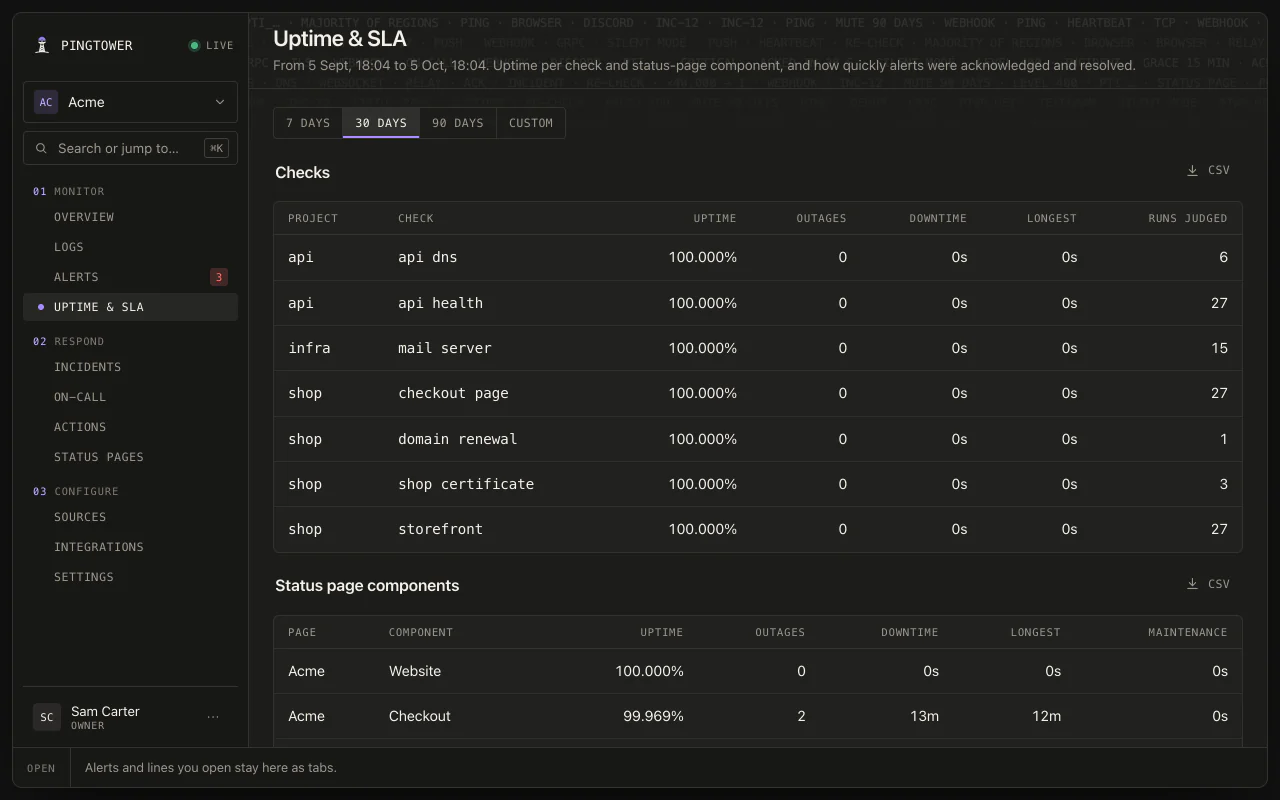Click the Check column header

click(416, 218)
